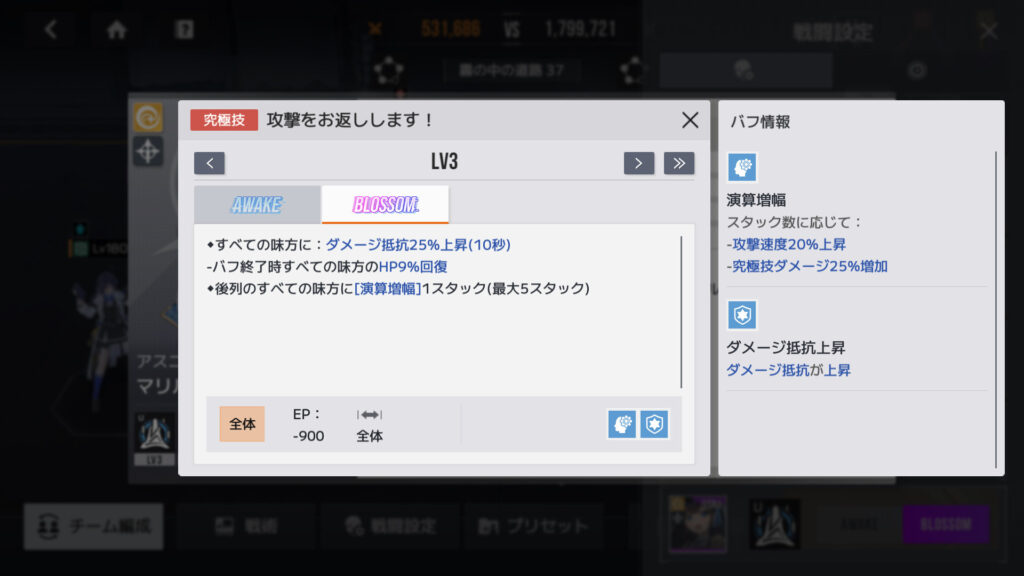Toggle the purple BLOSSOM button at bottom right
Screen dimensions: 1024x576
(946, 524)
